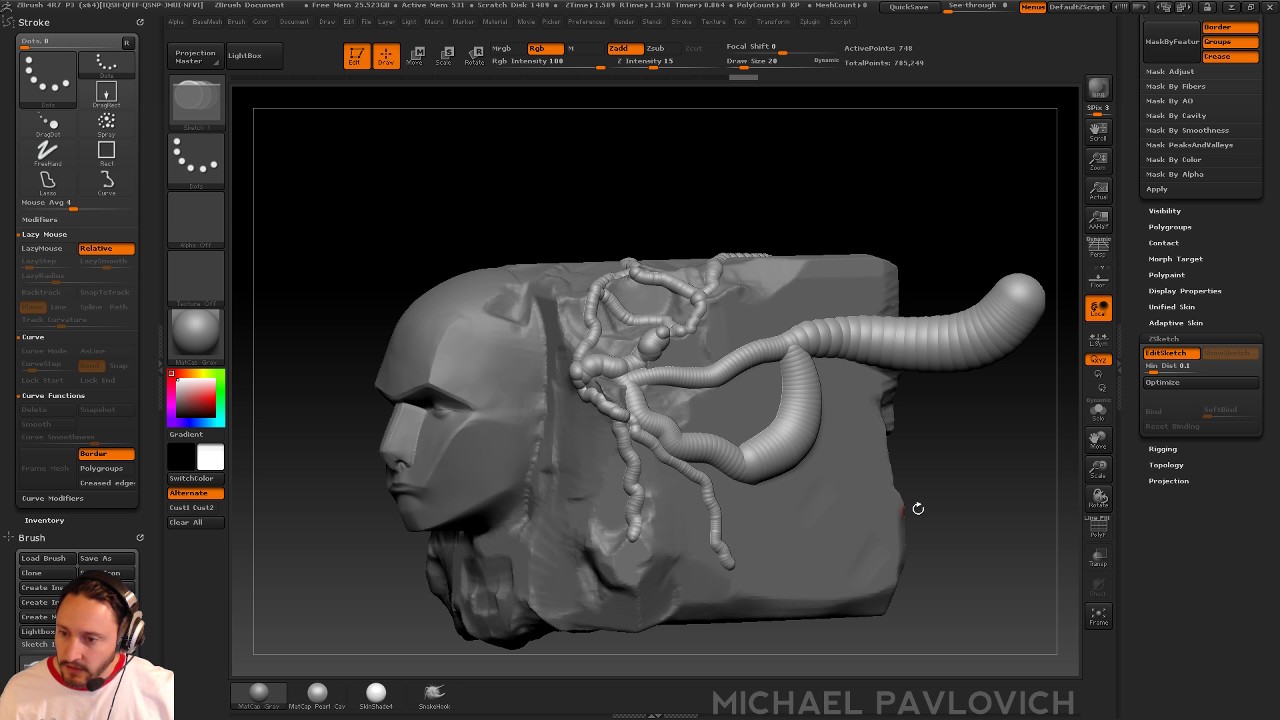Activate Draw mode button

click(x=385, y=56)
